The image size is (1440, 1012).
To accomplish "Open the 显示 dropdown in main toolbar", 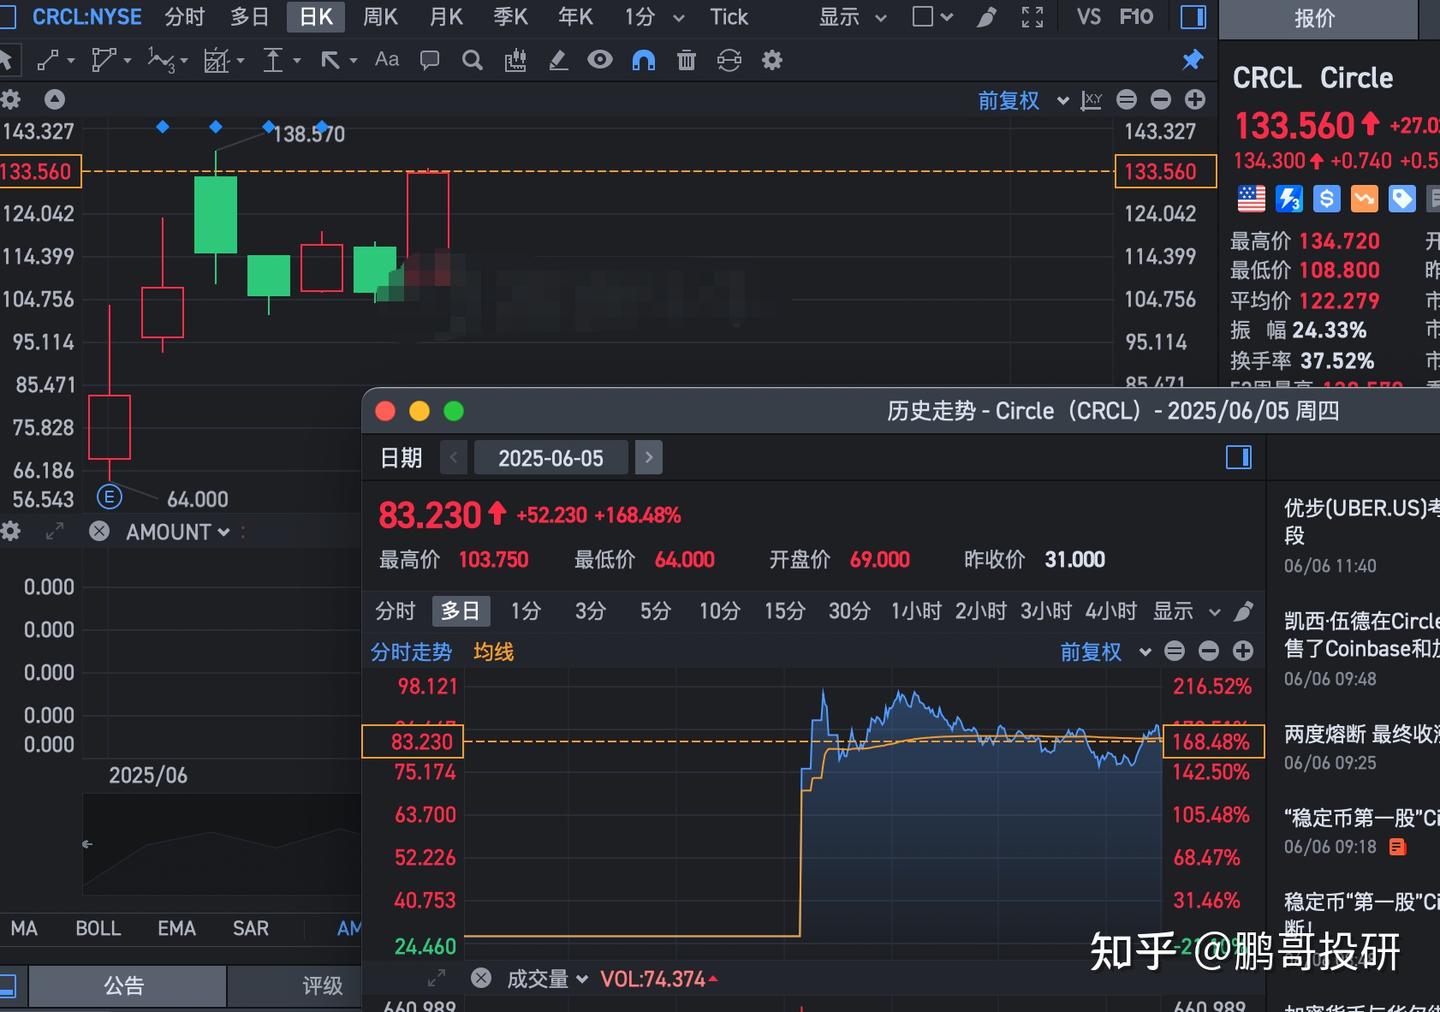I will [853, 17].
